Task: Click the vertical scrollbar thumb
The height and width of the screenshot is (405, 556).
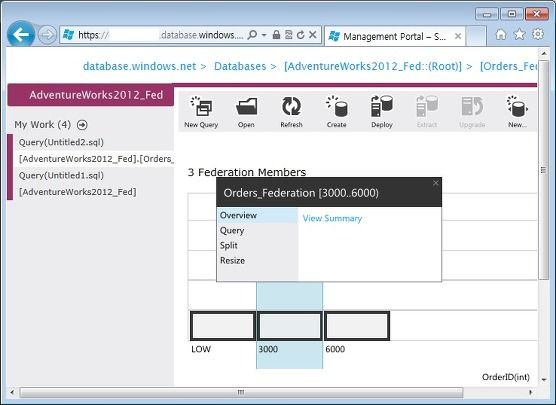Action: [543, 170]
